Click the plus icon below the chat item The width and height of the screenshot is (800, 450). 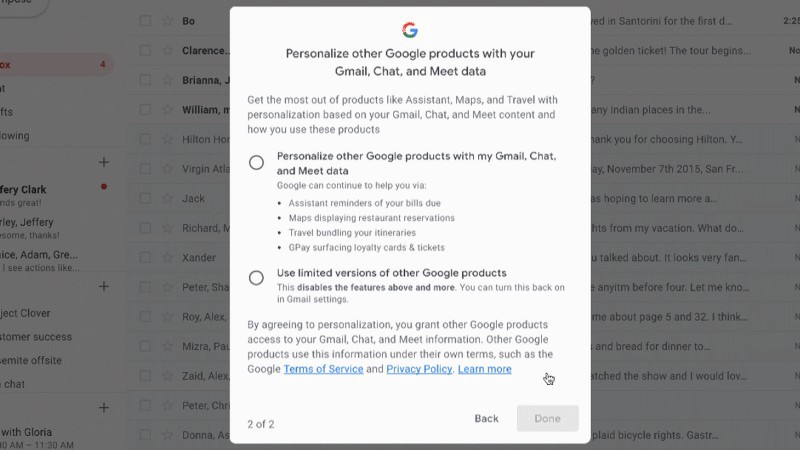pyautogui.click(x=104, y=407)
